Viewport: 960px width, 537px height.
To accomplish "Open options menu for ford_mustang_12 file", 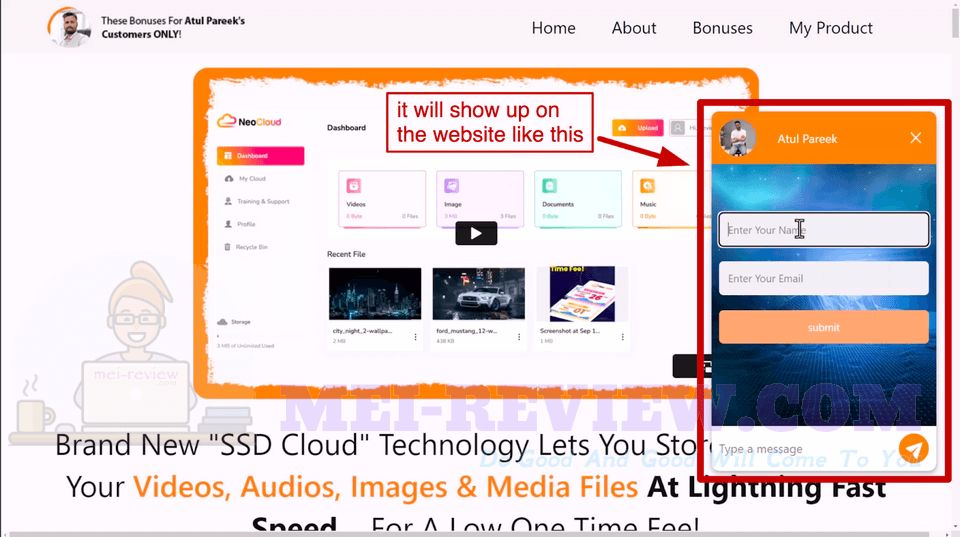I will (519, 337).
